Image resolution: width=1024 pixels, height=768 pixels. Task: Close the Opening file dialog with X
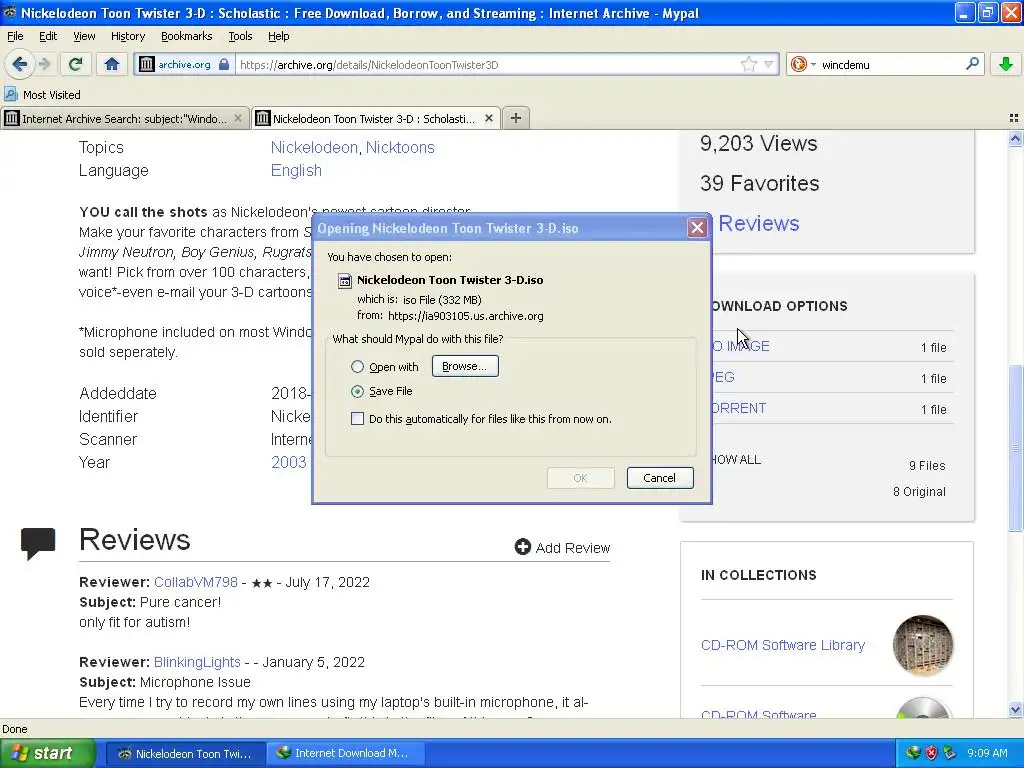[x=697, y=227]
